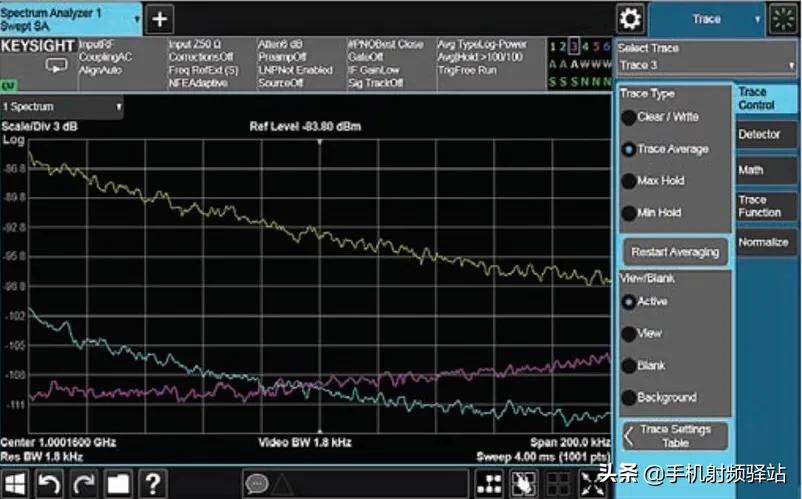Open system settings gear icon

tap(630, 19)
